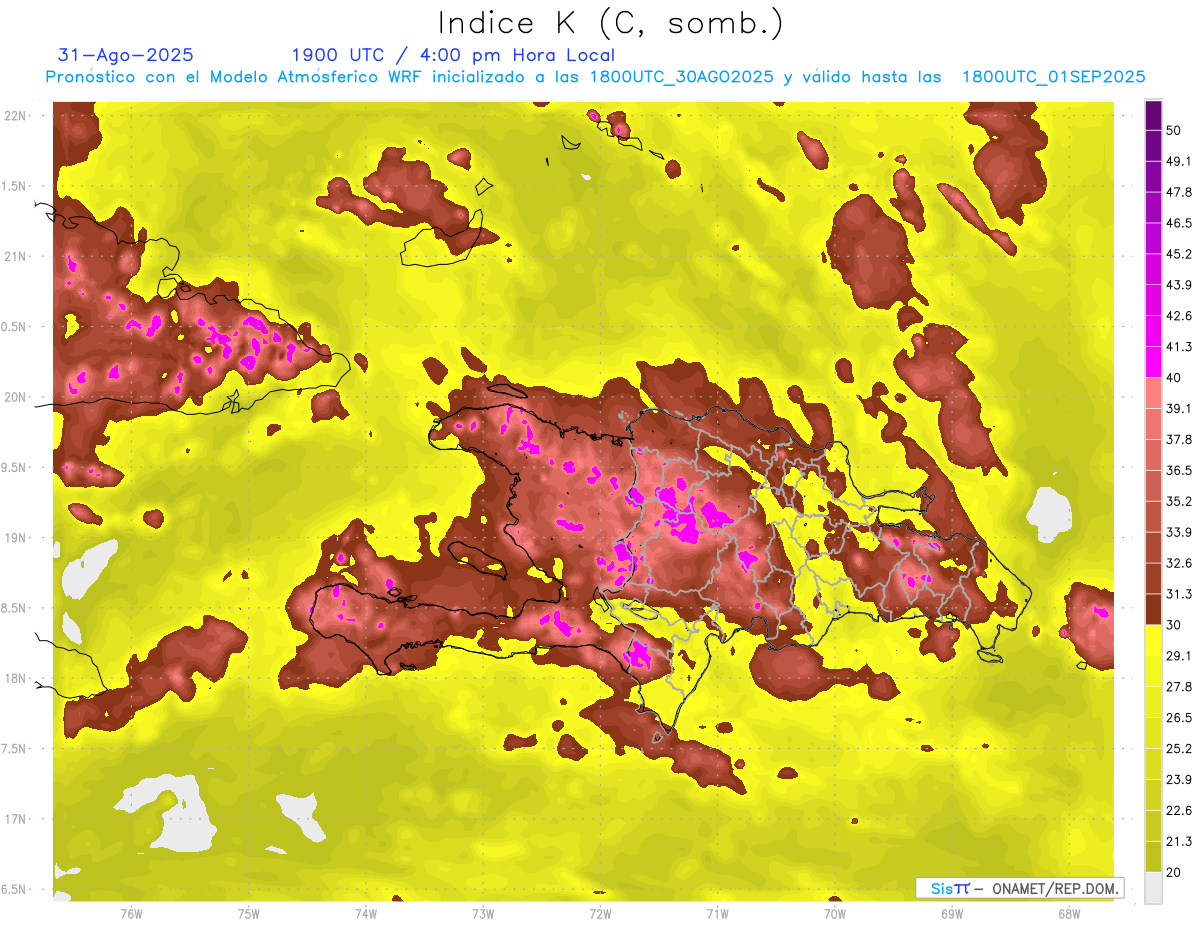Click the "1.5N" latitude label
1200x927 pixels.
click(15, 187)
